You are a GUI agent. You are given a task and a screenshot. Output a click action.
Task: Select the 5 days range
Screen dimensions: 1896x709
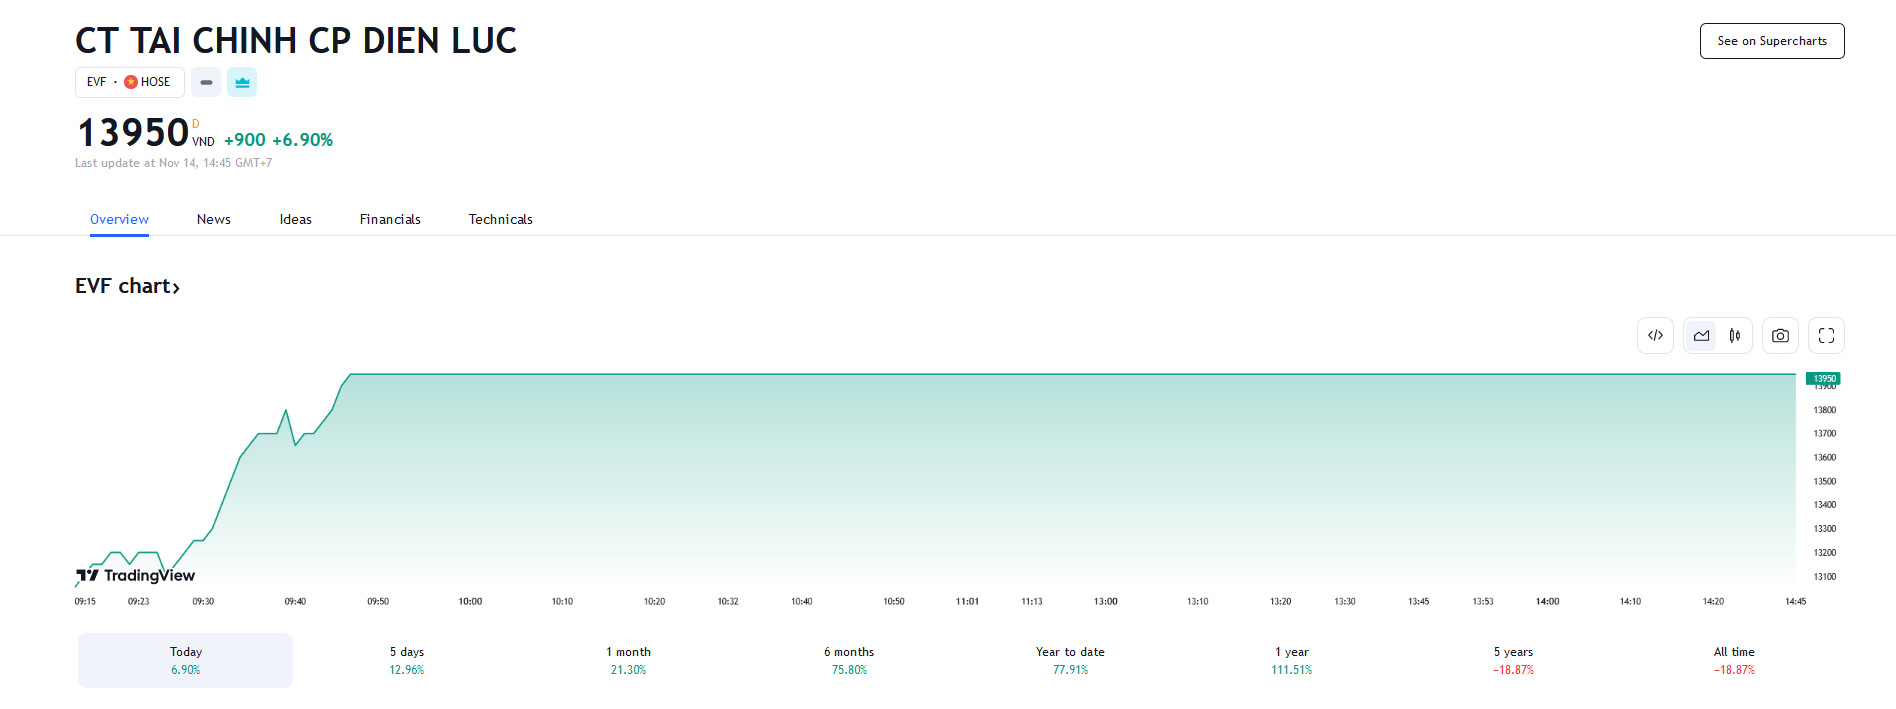click(x=406, y=660)
